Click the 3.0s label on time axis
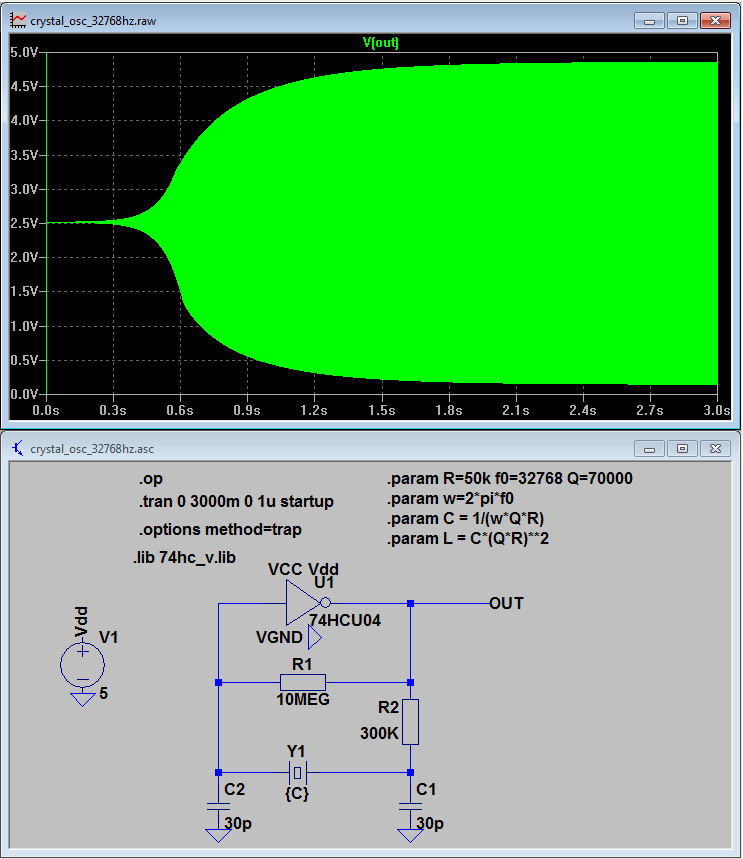This screenshot has height=859, width=743. pos(717,410)
